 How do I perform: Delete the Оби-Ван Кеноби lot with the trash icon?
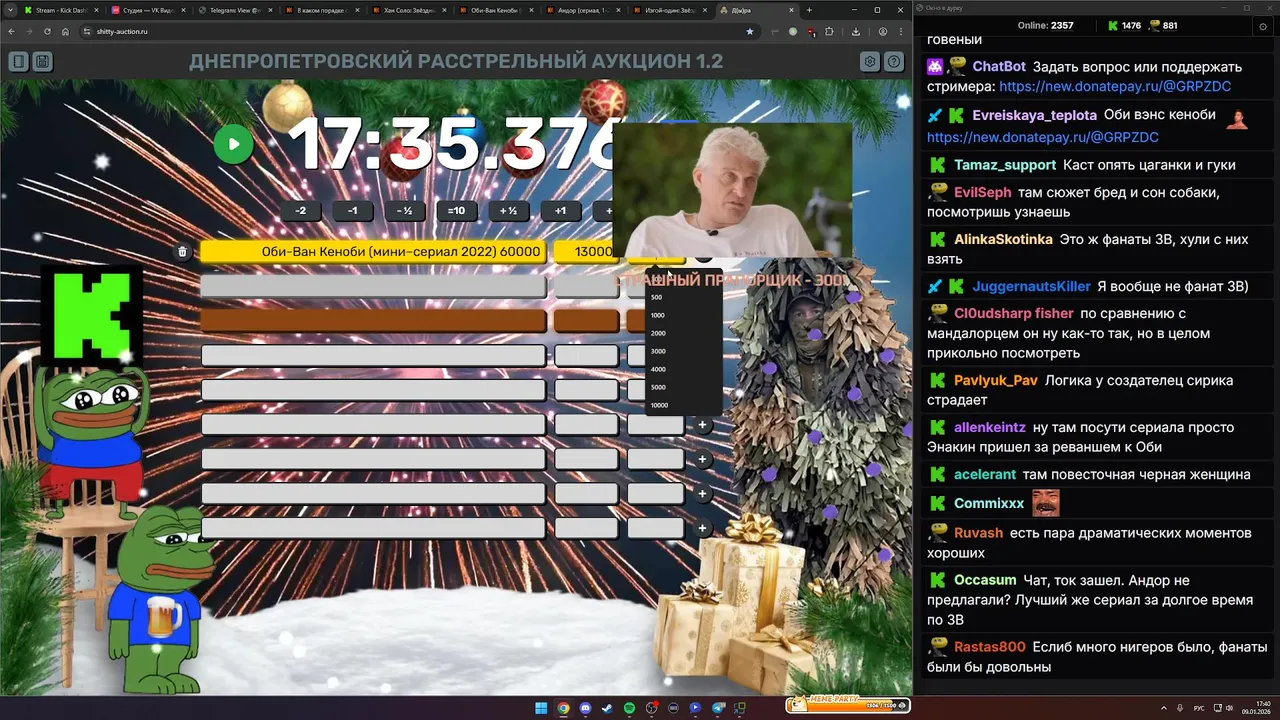pyautogui.click(x=182, y=252)
